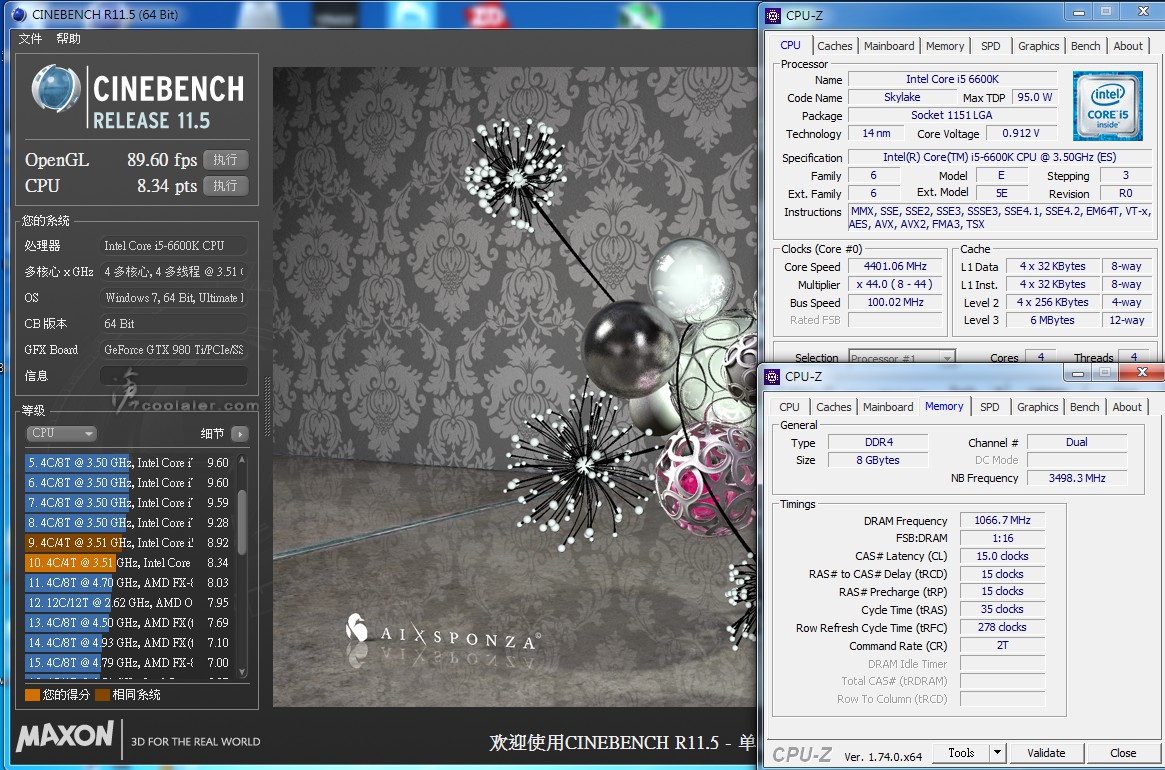Click the ranking list scroll-down arrow
The width and height of the screenshot is (1165, 770).
(241, 672)
